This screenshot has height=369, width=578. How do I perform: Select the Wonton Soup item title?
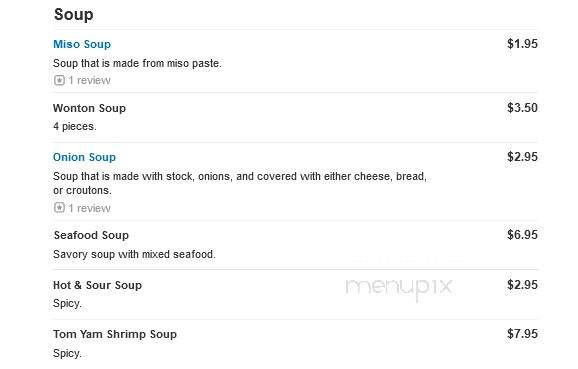(90, 108)
